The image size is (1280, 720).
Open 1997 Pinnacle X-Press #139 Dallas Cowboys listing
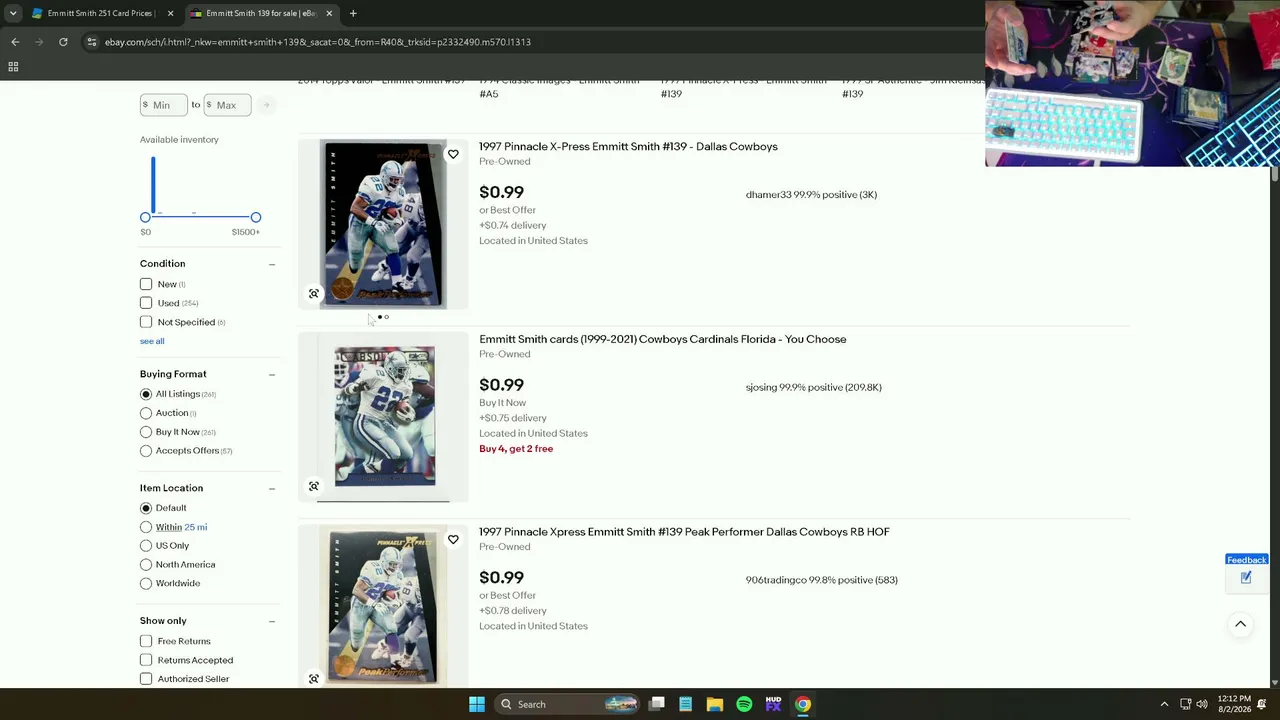[x=628, y=147]
